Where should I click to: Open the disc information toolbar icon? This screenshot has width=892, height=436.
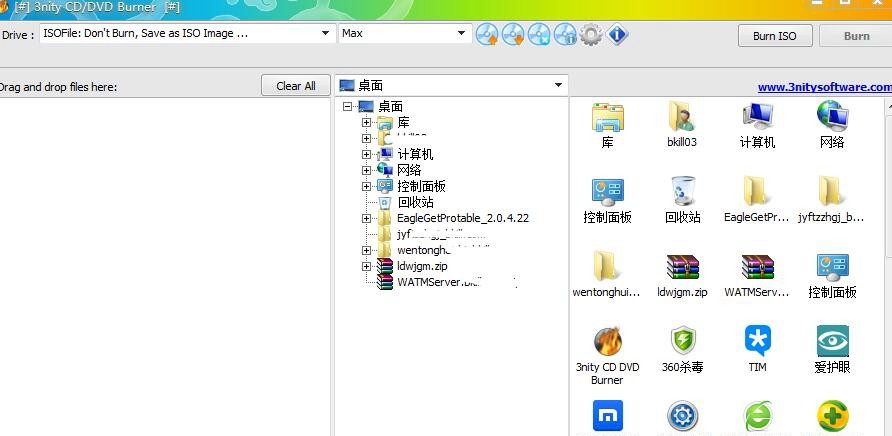(x=565, y=35)
